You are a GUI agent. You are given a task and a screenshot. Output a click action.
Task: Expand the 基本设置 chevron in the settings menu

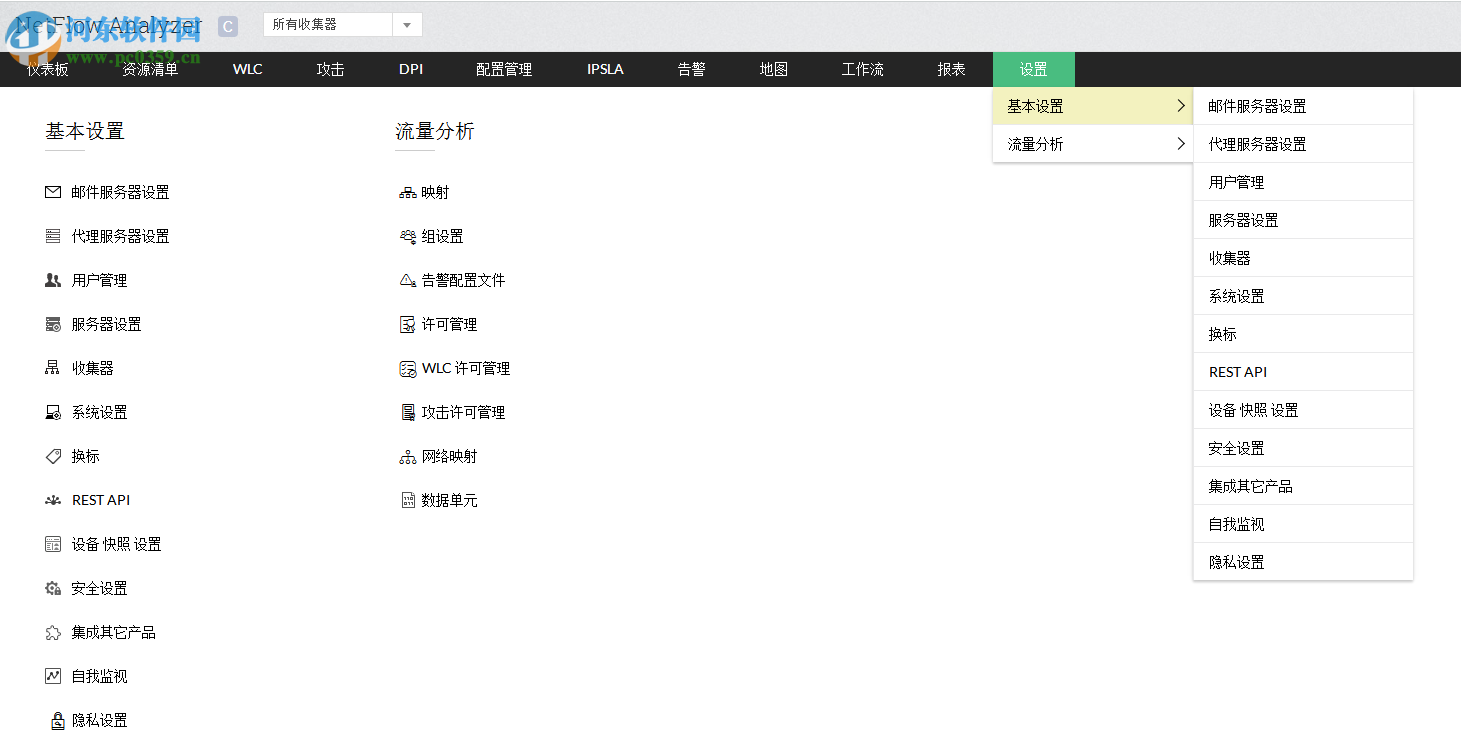(1181, 106)
